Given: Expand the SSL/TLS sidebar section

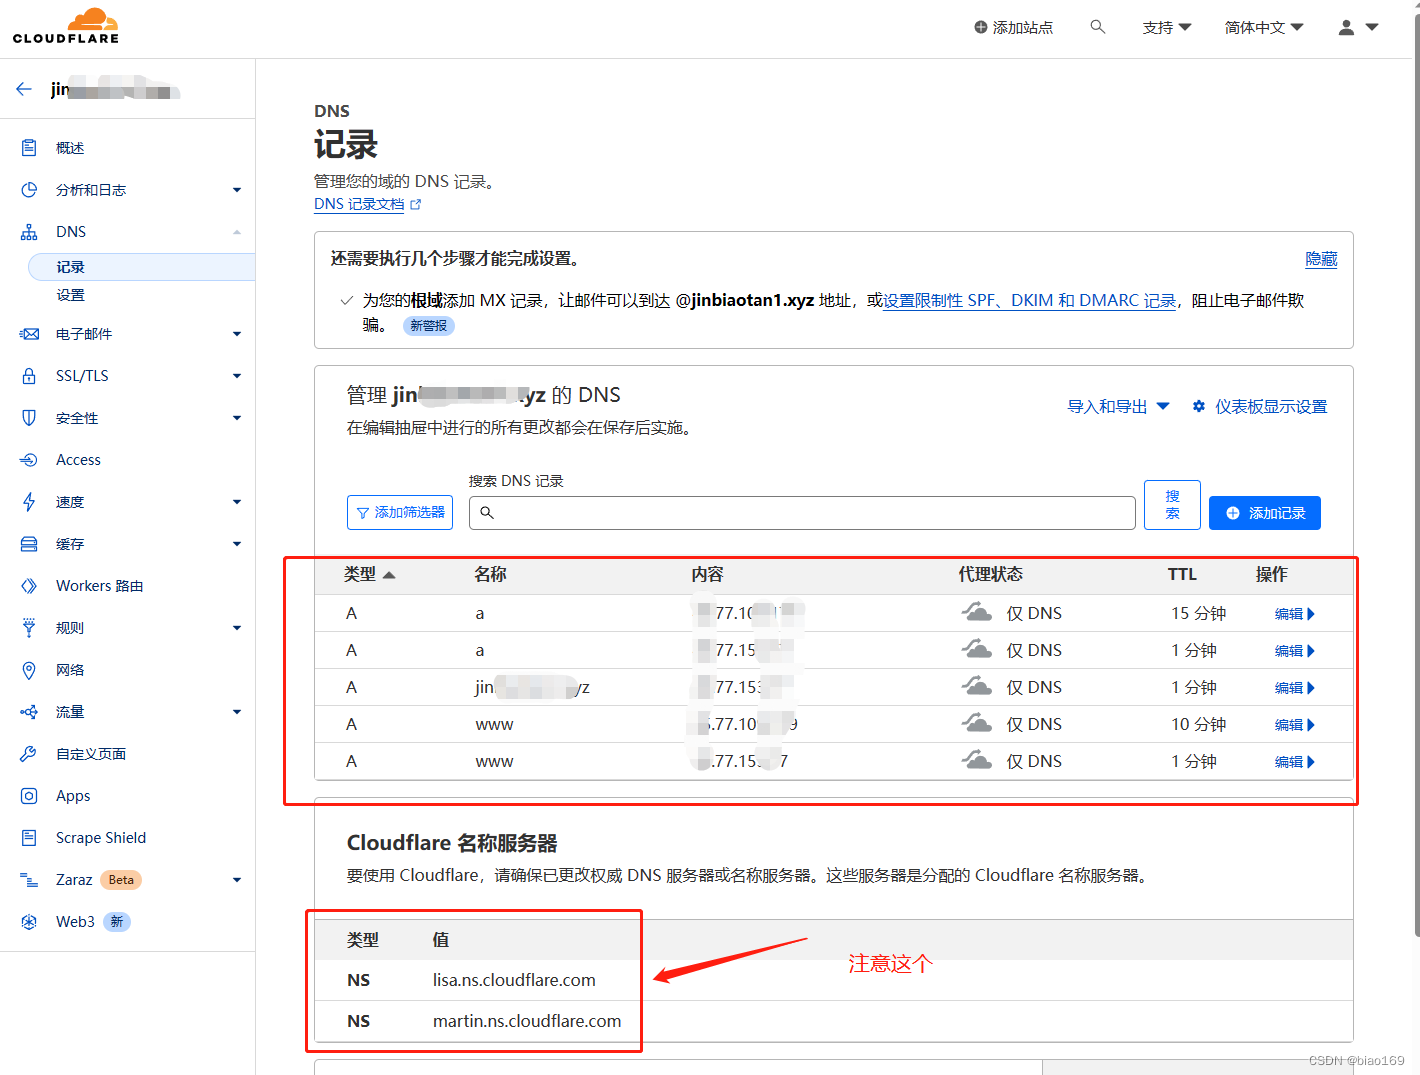Looking at the screenshot, I should 237,376.
